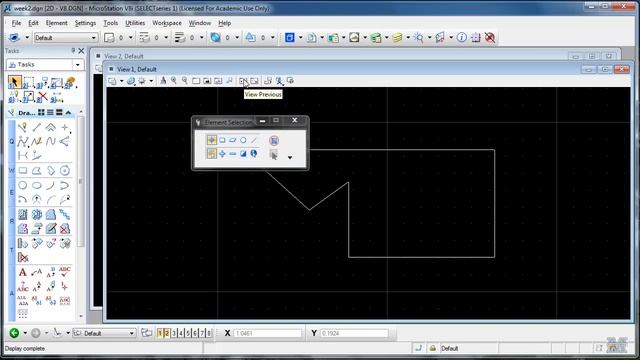Collapse the Drawing task chevron
Image resolution: width=640 pixels, height=360 pixels.
[68, 112]
